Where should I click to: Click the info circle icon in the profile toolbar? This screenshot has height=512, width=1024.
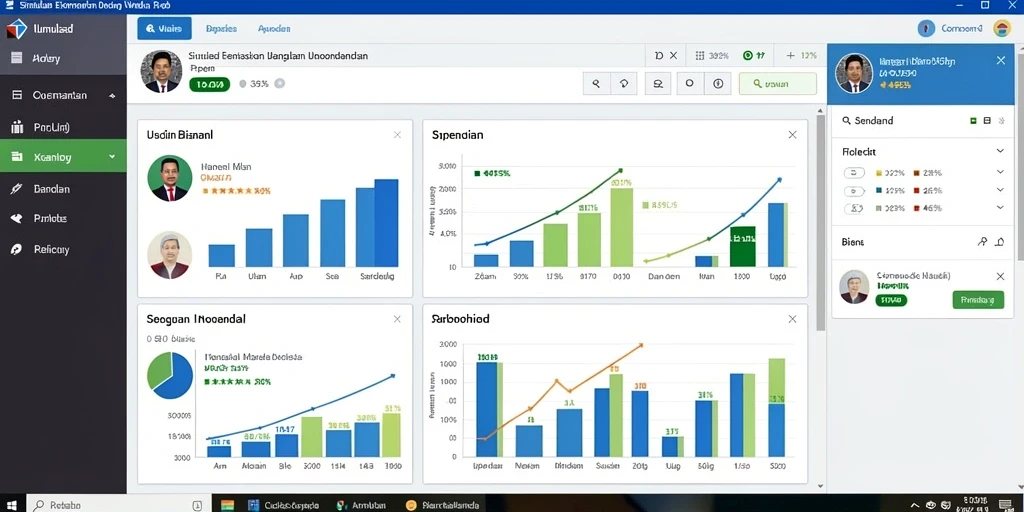click(718, 84)
